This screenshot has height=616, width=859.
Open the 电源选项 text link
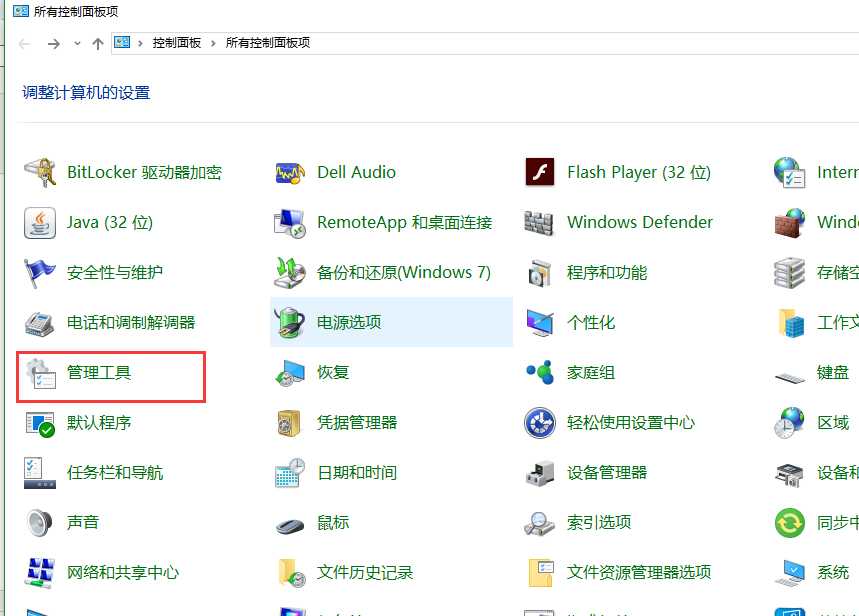coord(348,322)
